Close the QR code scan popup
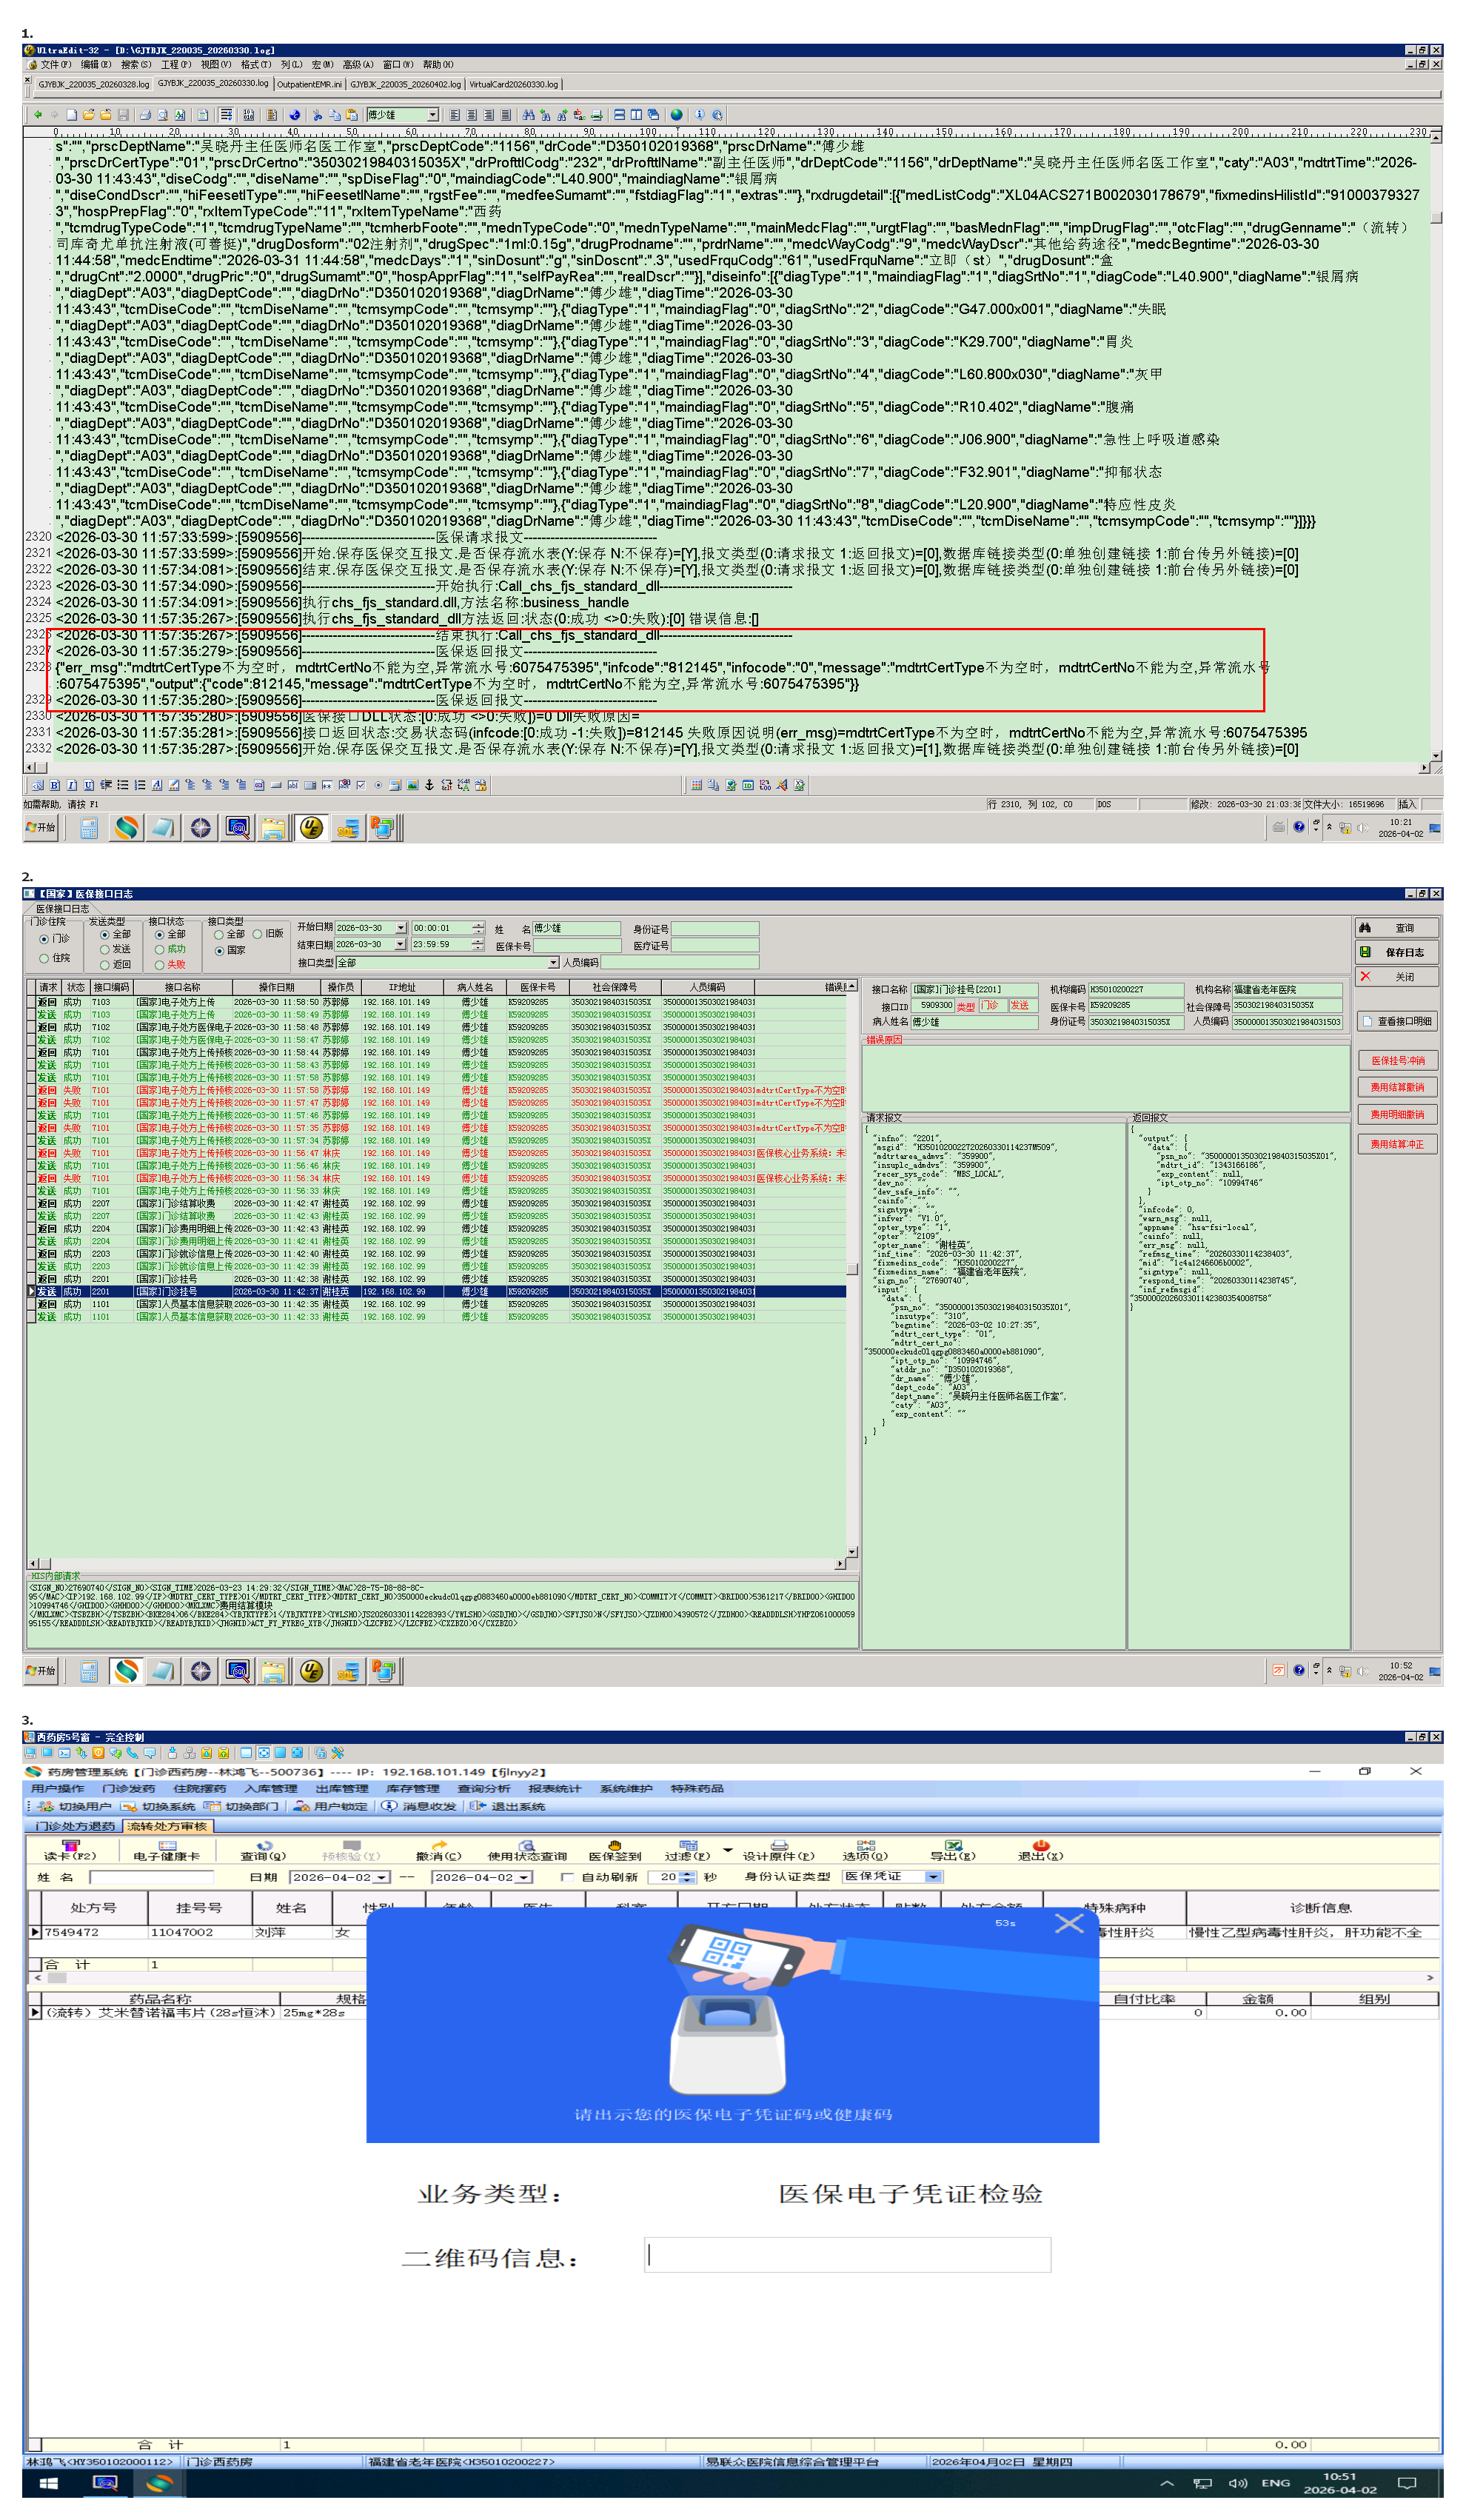1466x2520 pixels. click(x=1069, y=1923)
